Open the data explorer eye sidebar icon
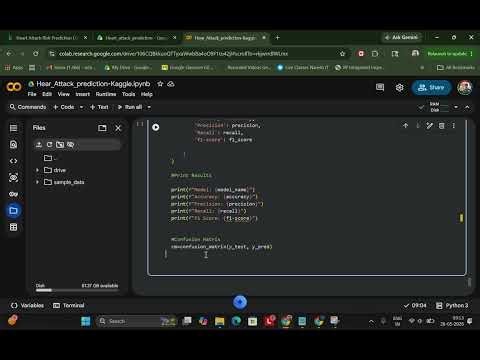Screen dimensions: 480x360 [13, 177]
